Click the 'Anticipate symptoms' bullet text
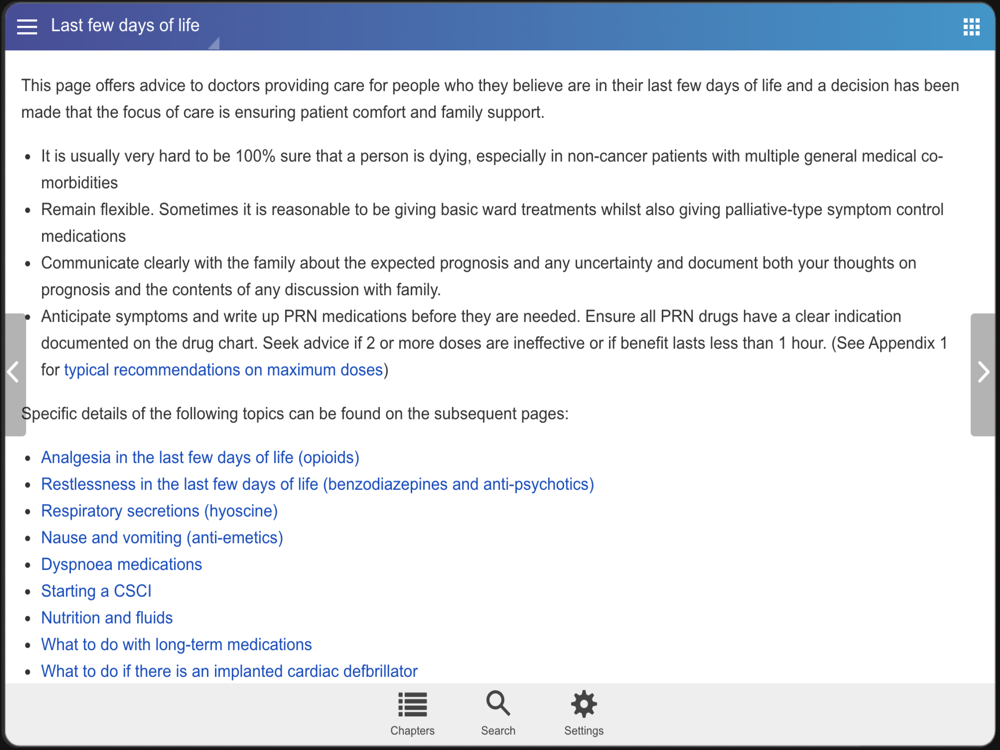 (x=494, y=343)
